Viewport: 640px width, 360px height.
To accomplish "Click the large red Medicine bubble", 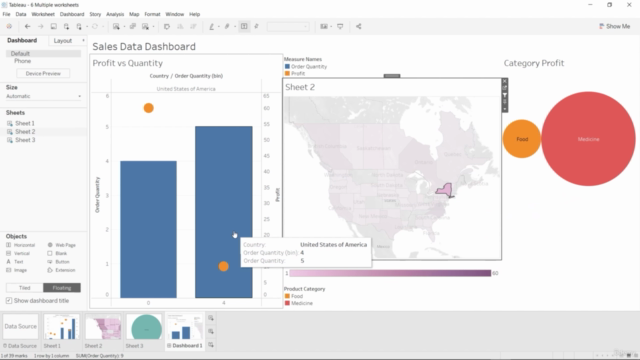I will [588, 139].
